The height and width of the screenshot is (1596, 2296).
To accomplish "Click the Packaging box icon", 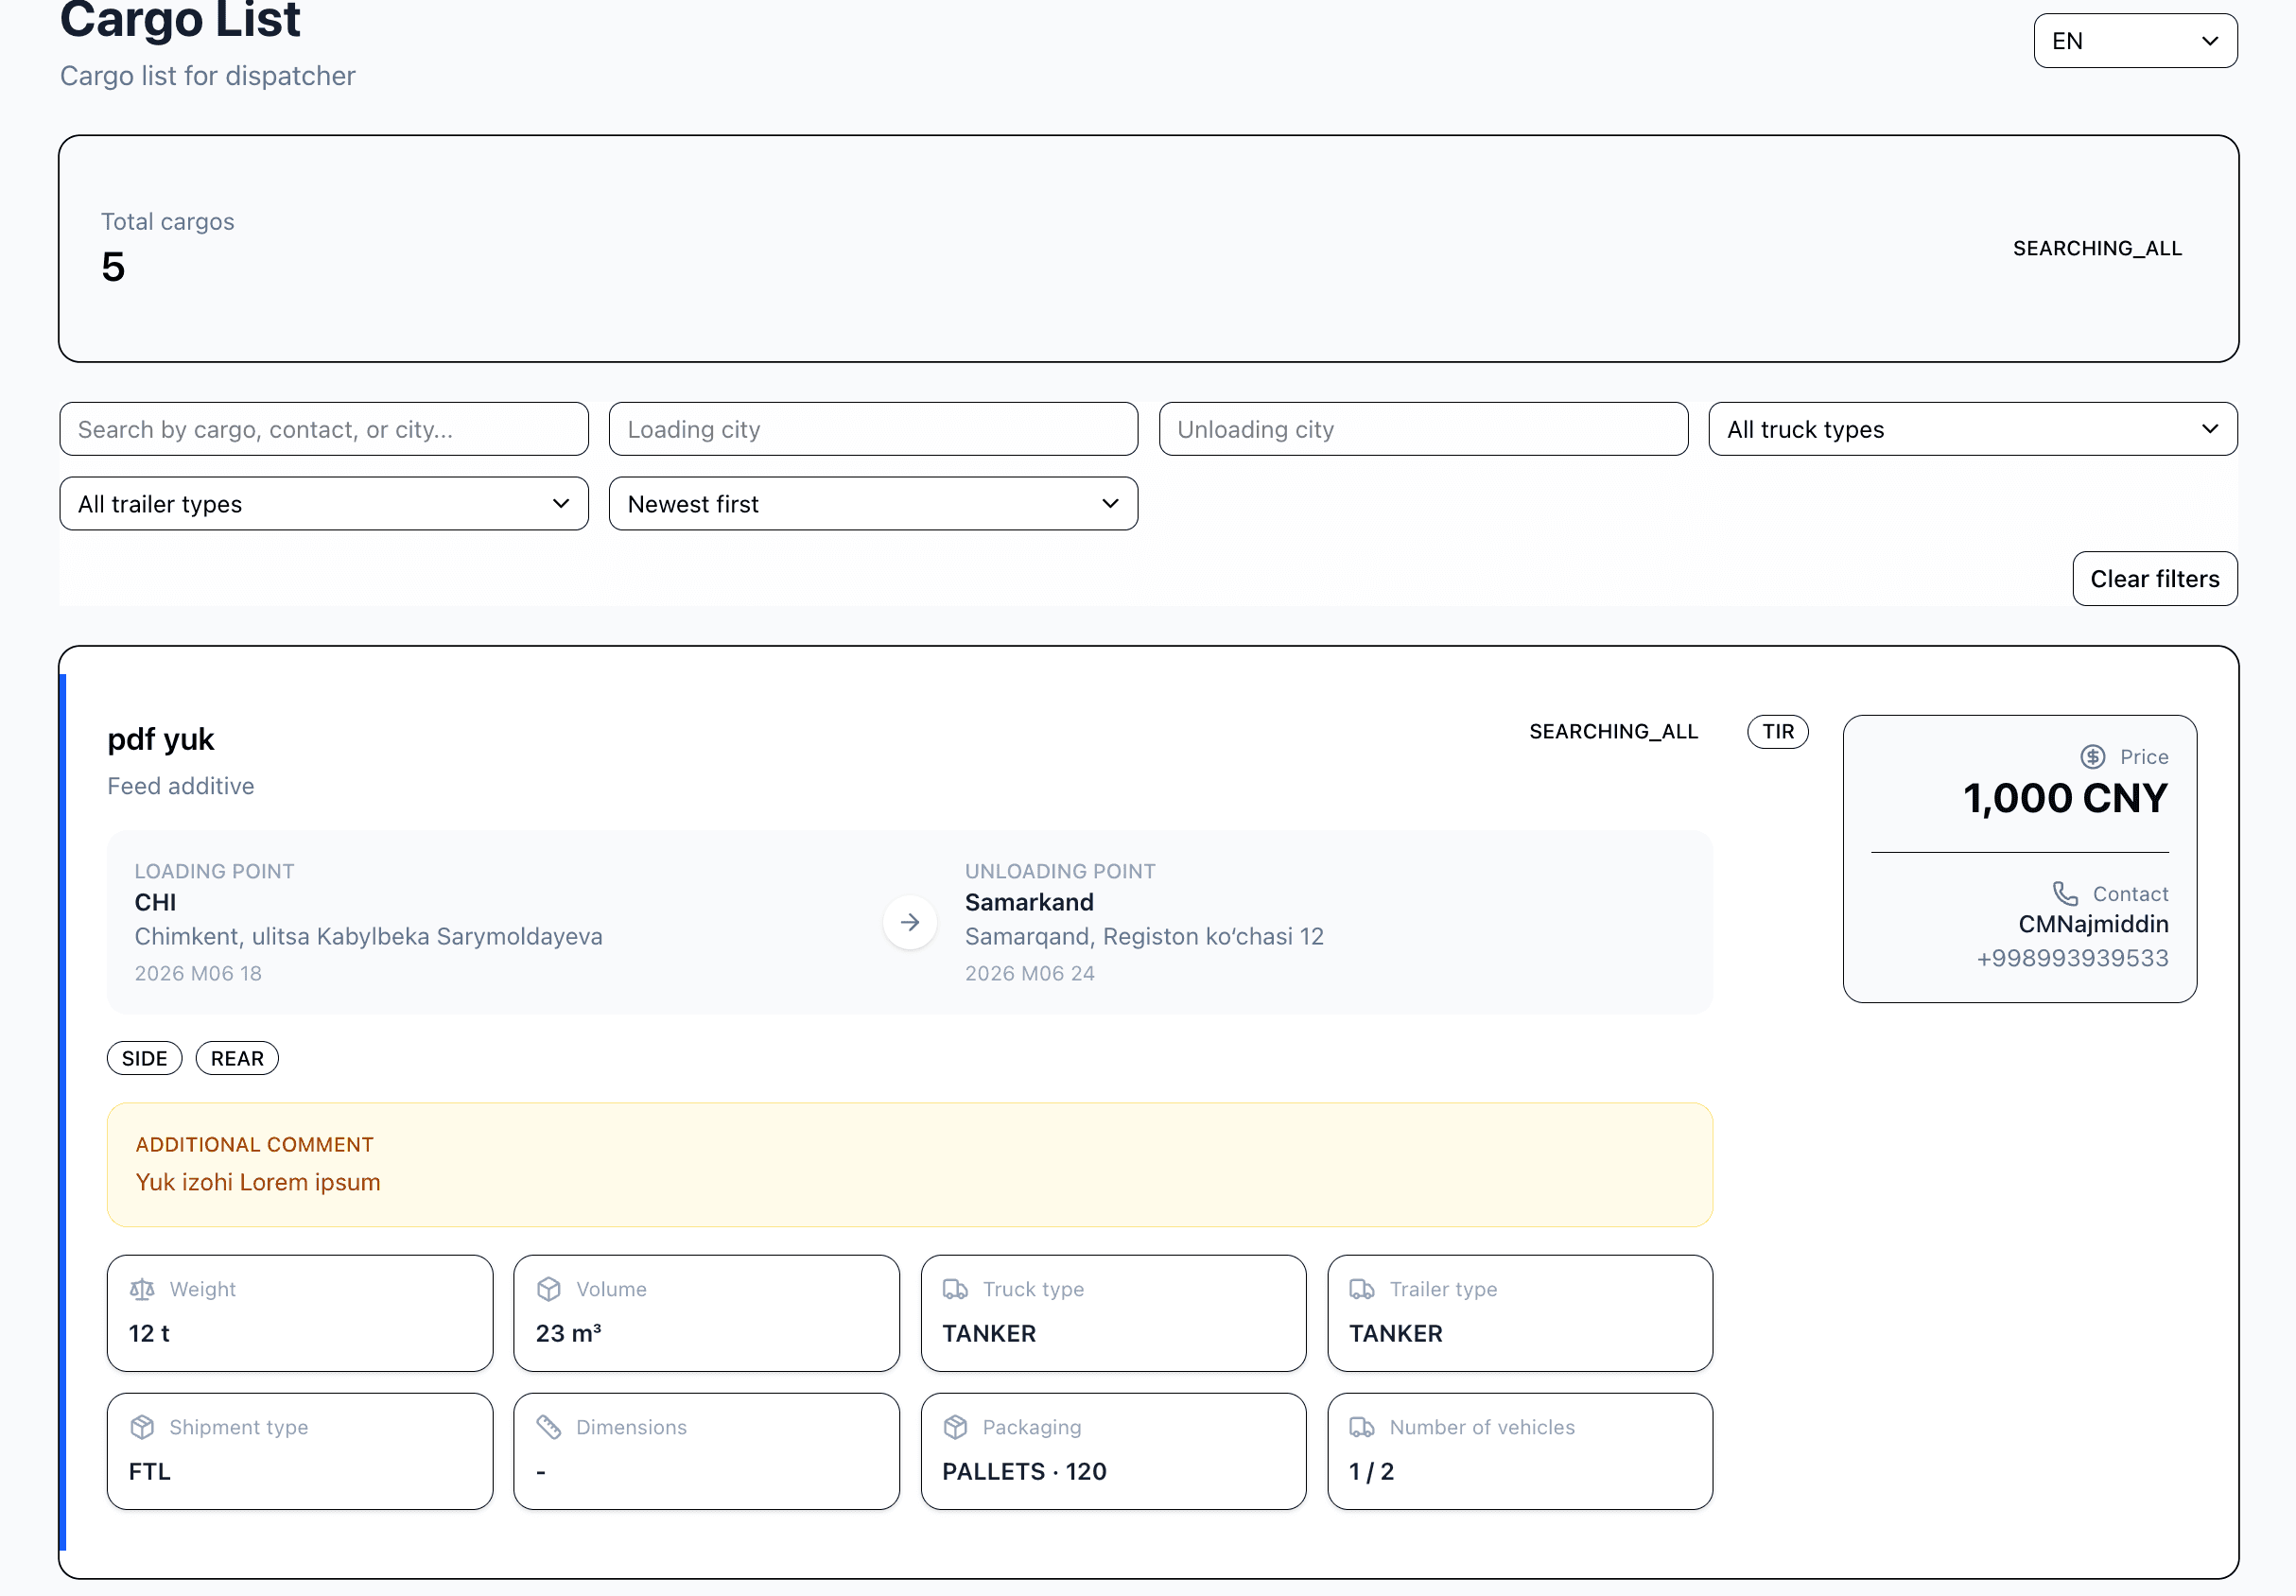I will [x=955, y=1427].
